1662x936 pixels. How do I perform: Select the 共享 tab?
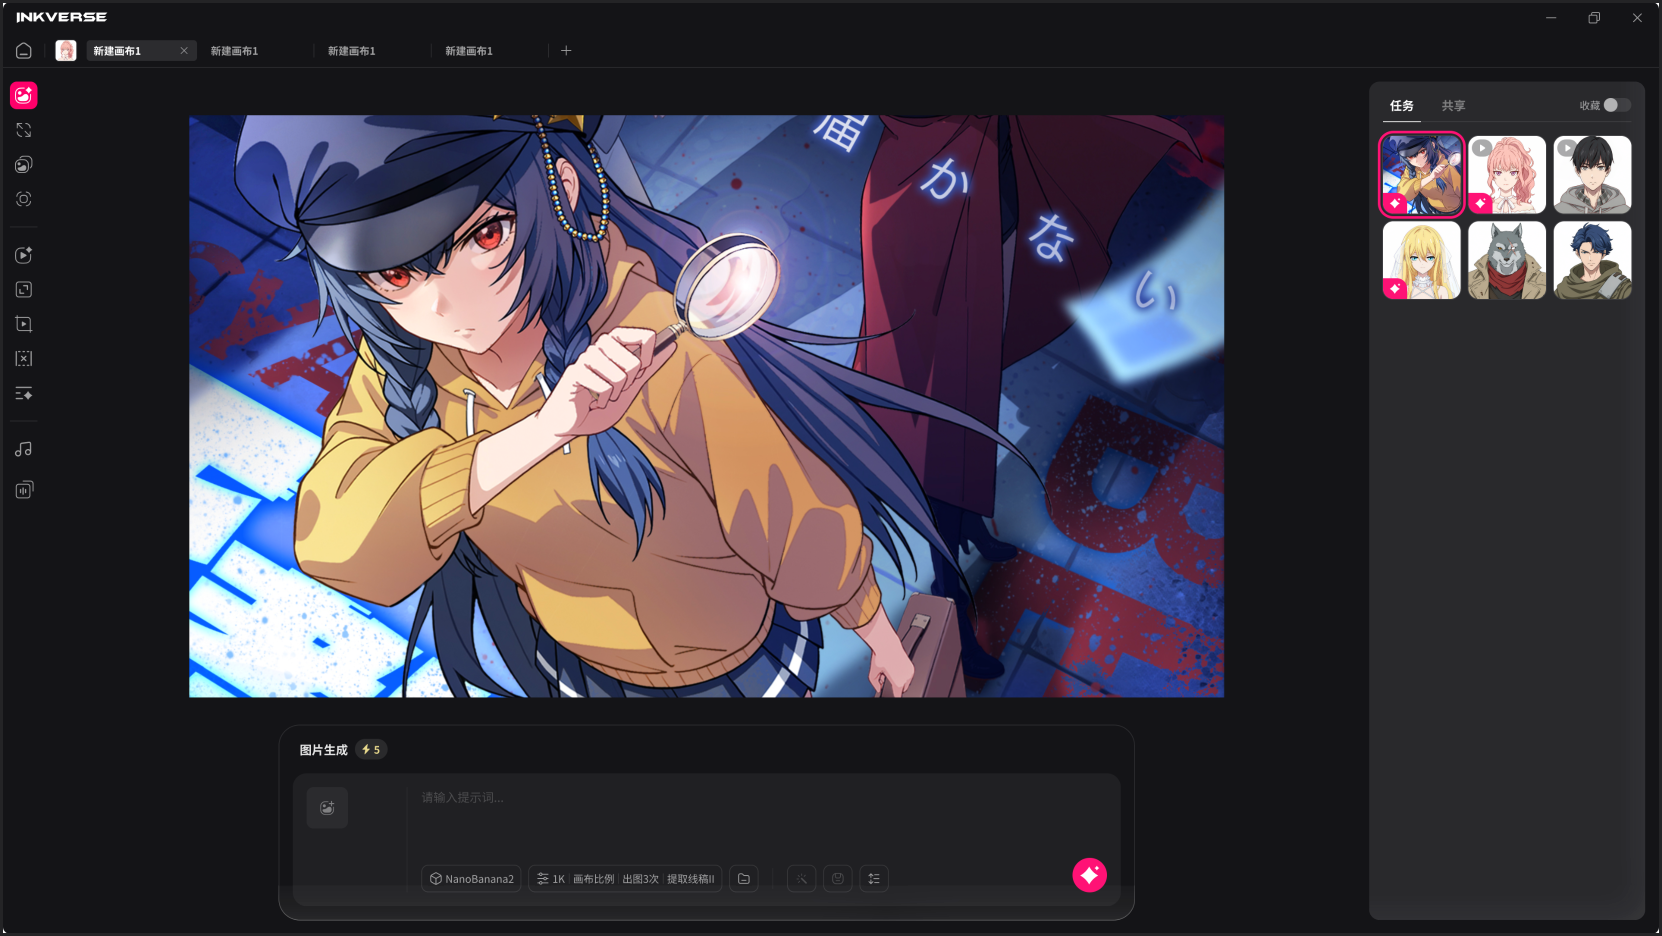tap(1454, 106)
